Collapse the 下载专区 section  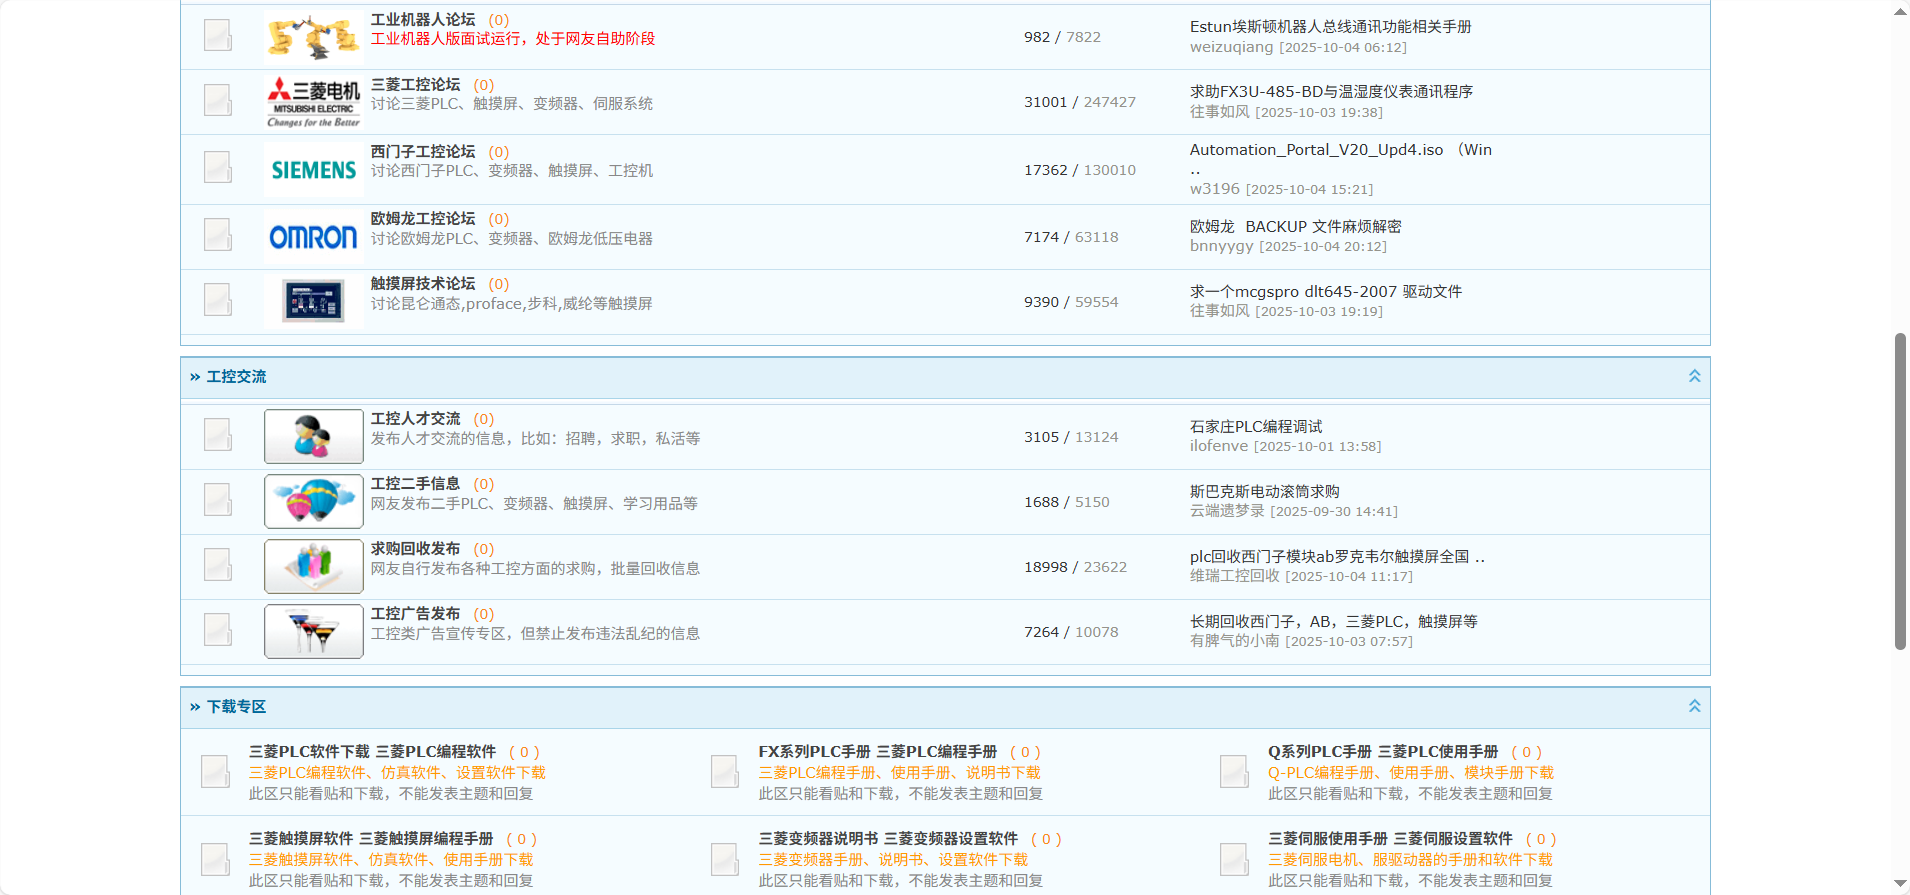click(x=1694, y=706)
